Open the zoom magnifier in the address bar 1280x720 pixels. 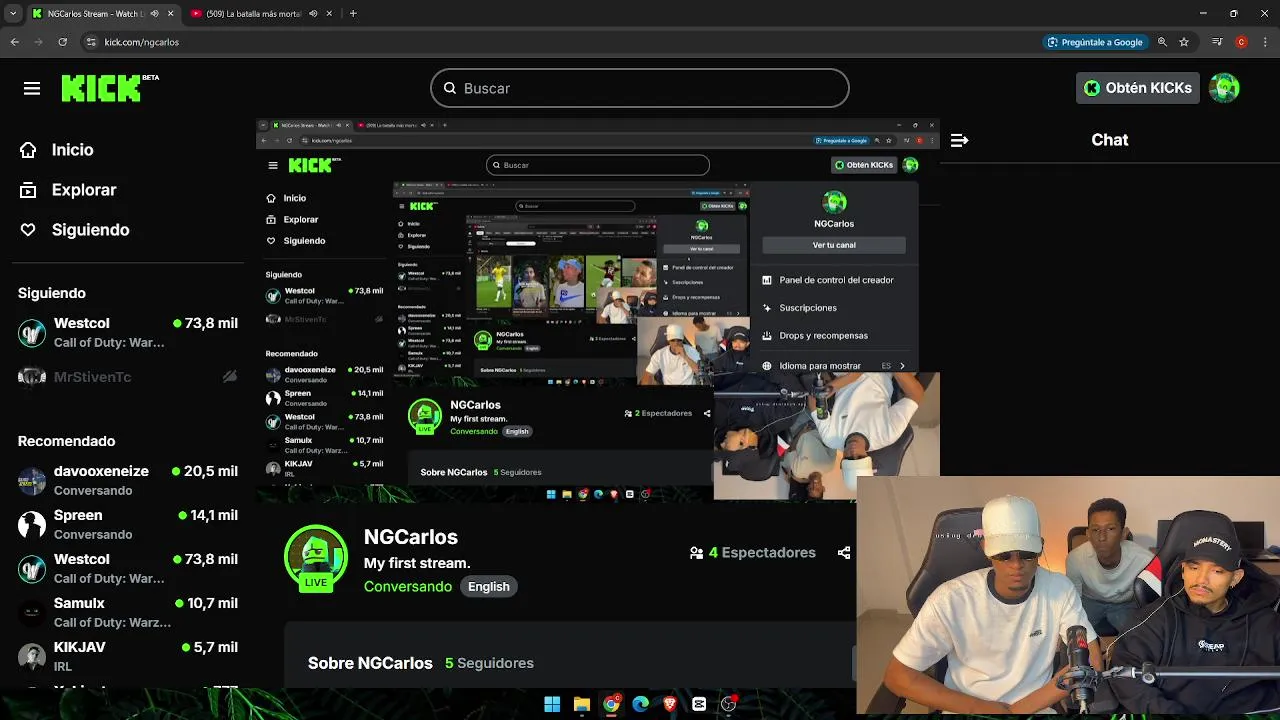coord(1162,42)
